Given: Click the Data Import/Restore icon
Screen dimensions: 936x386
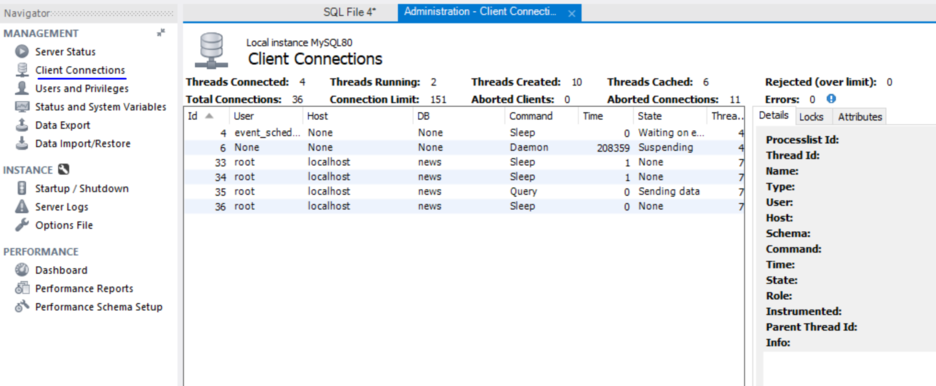Looking at the screenshot, I should 22,144.
